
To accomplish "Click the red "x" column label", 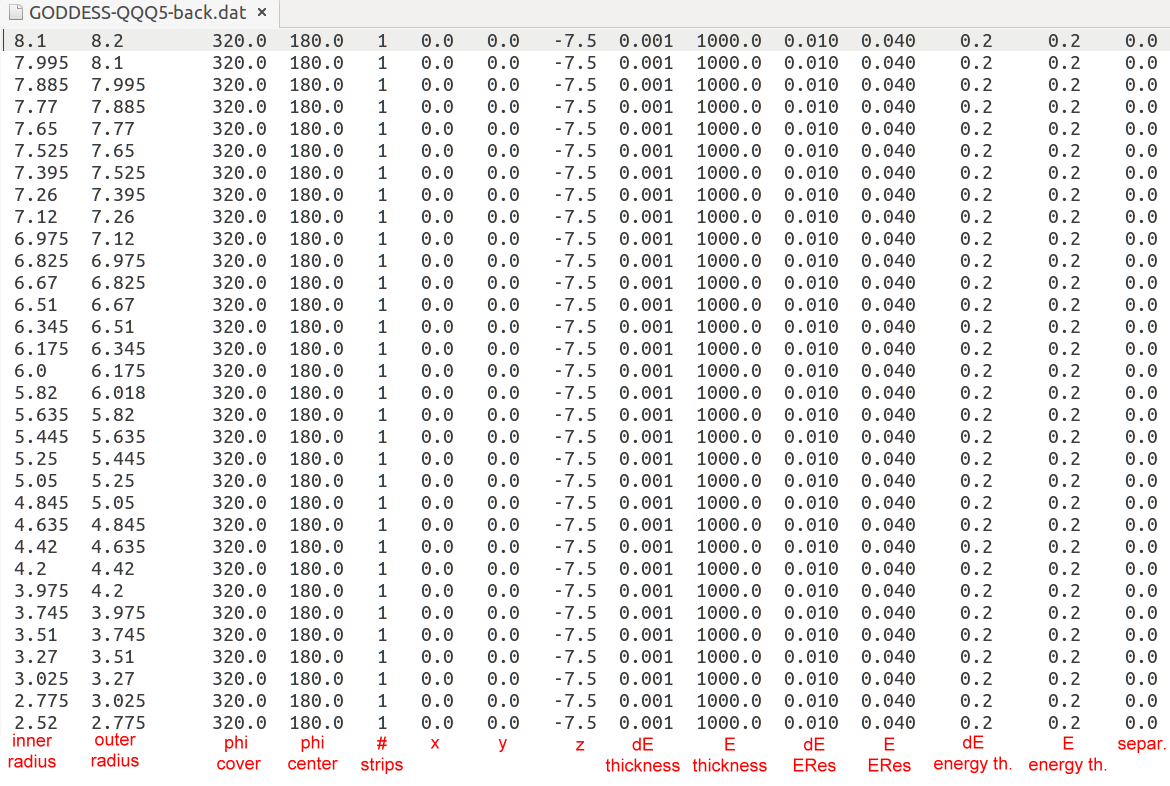I will (435, 744).
